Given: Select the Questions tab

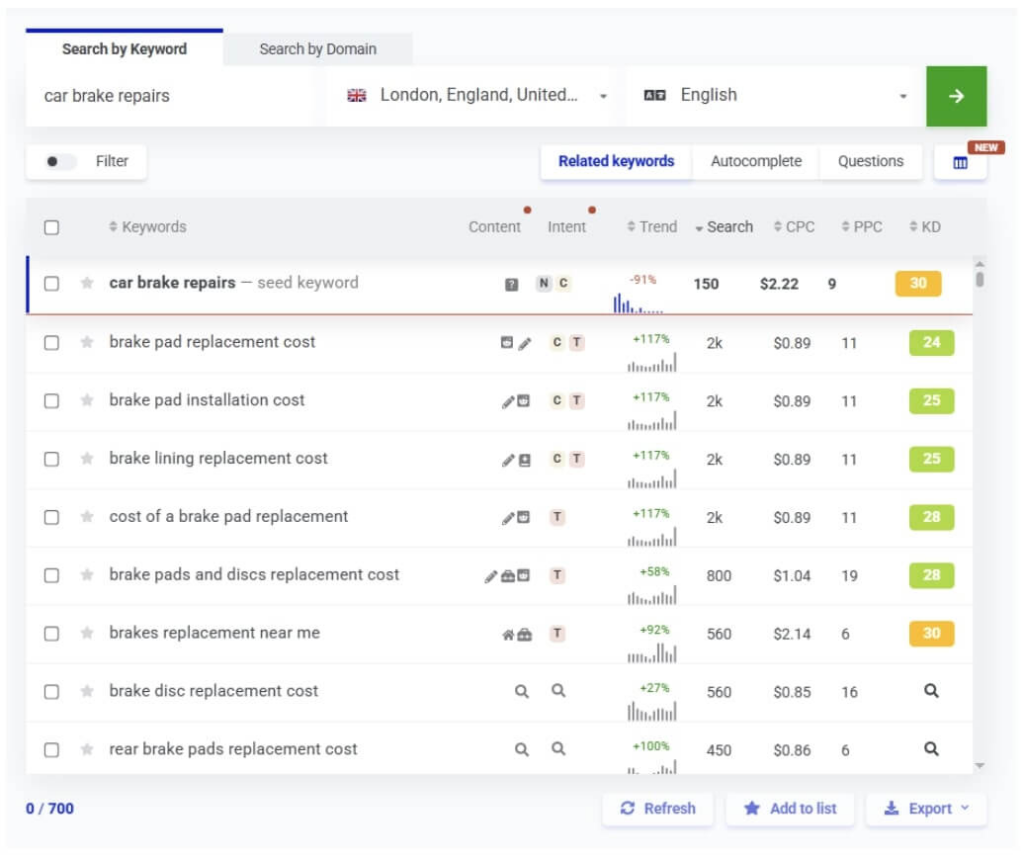Looking at the screenshot, I should click(x=870, y=162).
